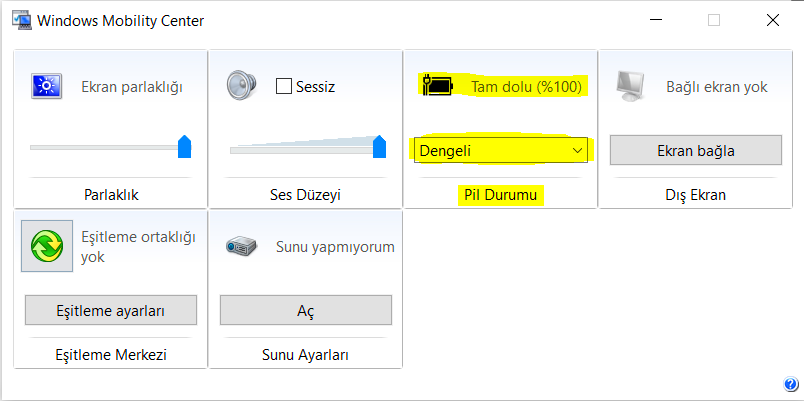The image size is (804, 401).
Task: Click the volume slider thumb
Action: pyautogui.click(x=379, y=147)
